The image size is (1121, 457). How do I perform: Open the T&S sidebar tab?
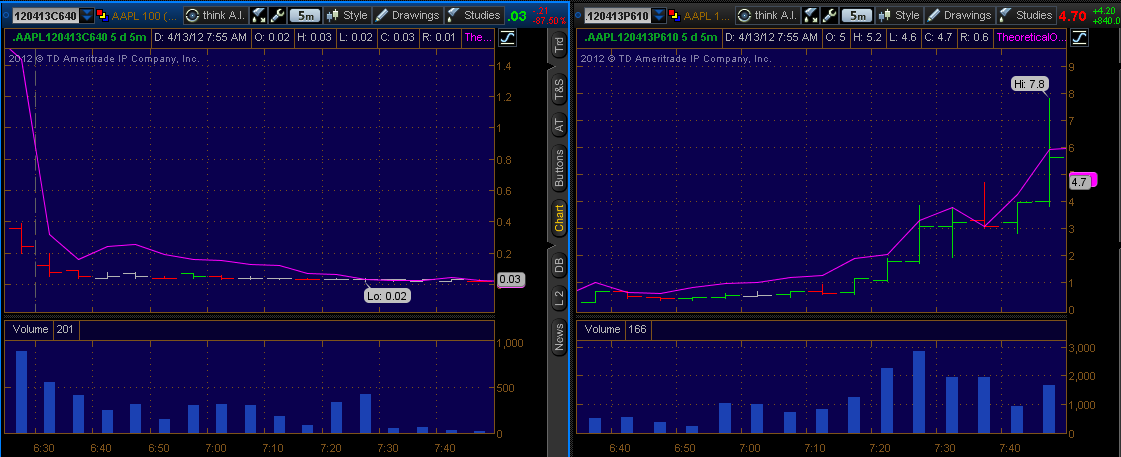(x=558, y=89)
